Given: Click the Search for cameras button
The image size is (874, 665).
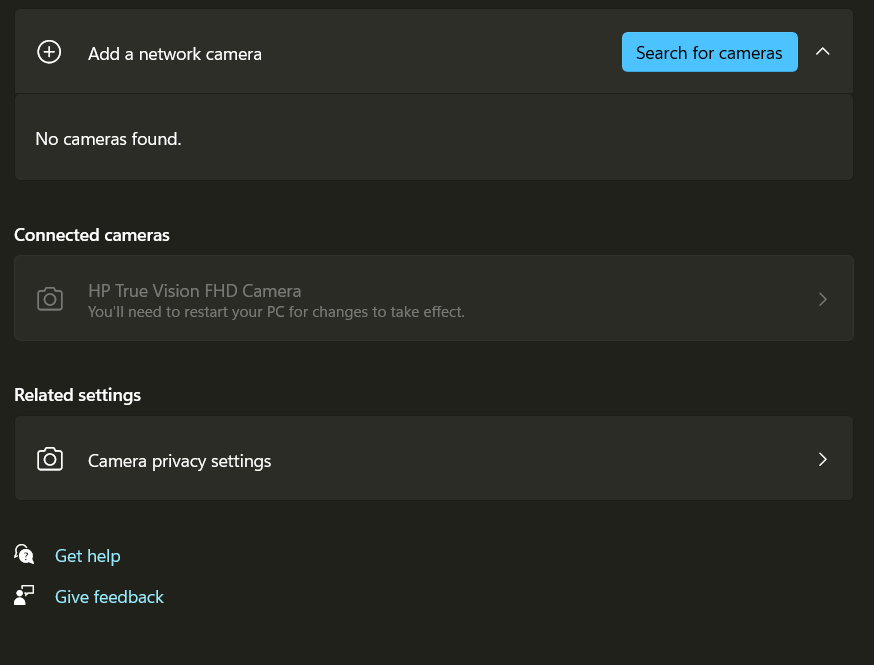Looking at the screenshot, I should 709,52.
